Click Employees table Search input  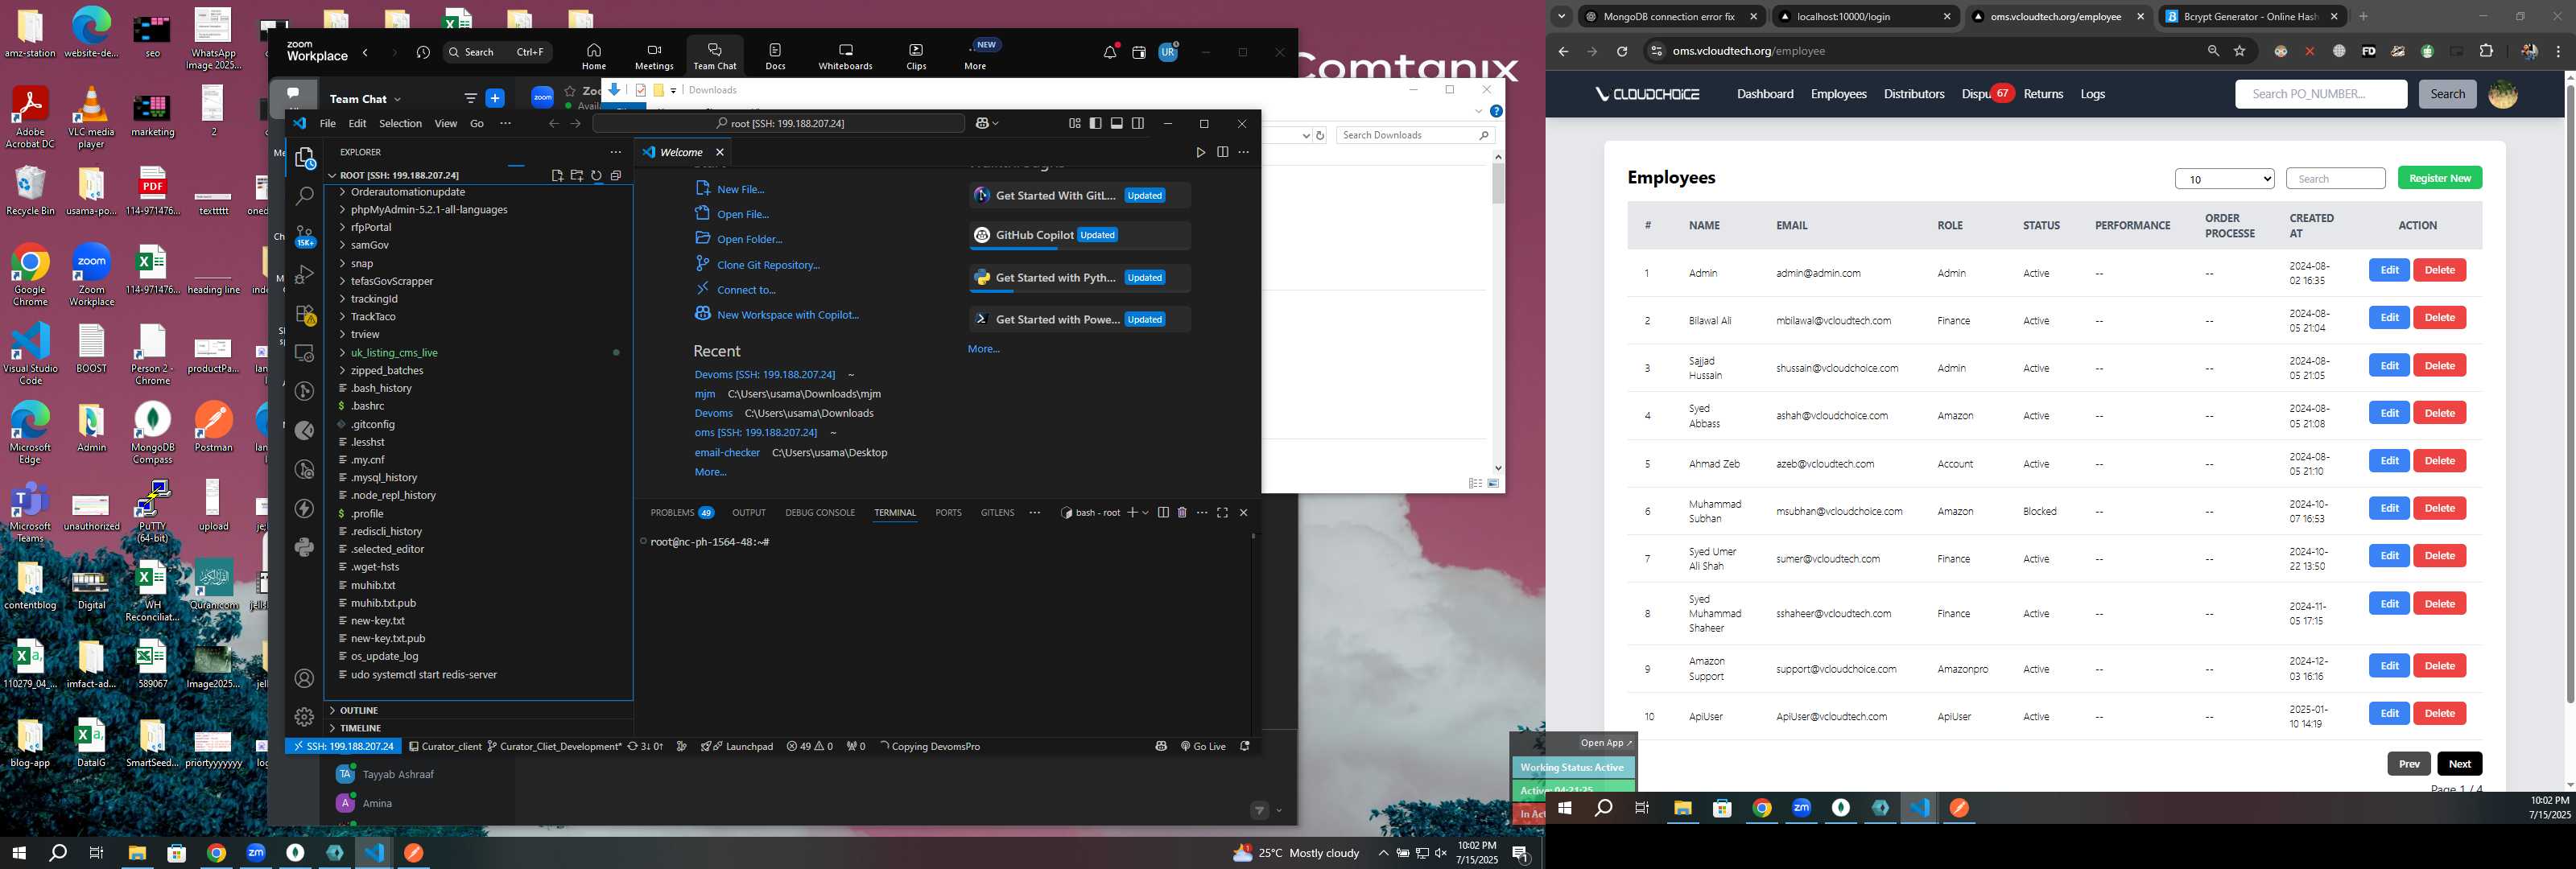coord(2335,179)
